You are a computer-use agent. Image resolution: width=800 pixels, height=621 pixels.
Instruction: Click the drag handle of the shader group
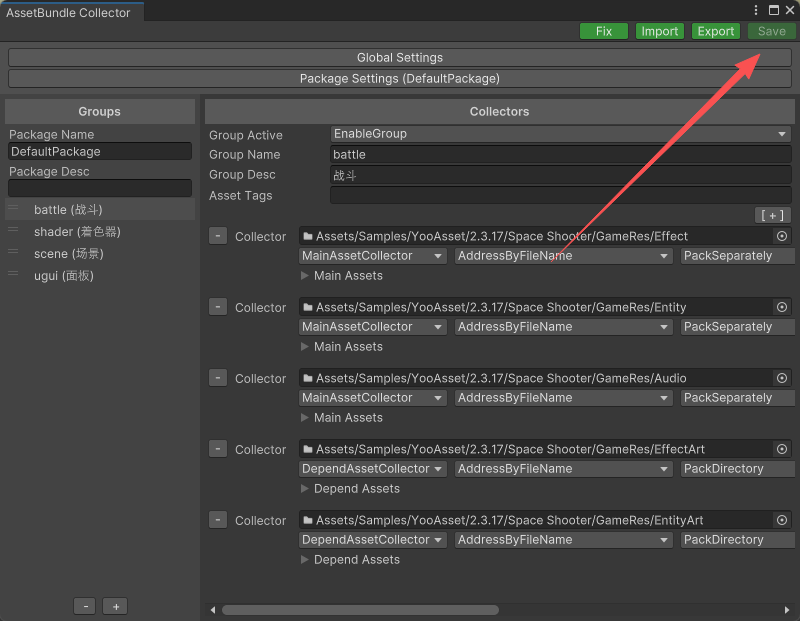(13, 230)
